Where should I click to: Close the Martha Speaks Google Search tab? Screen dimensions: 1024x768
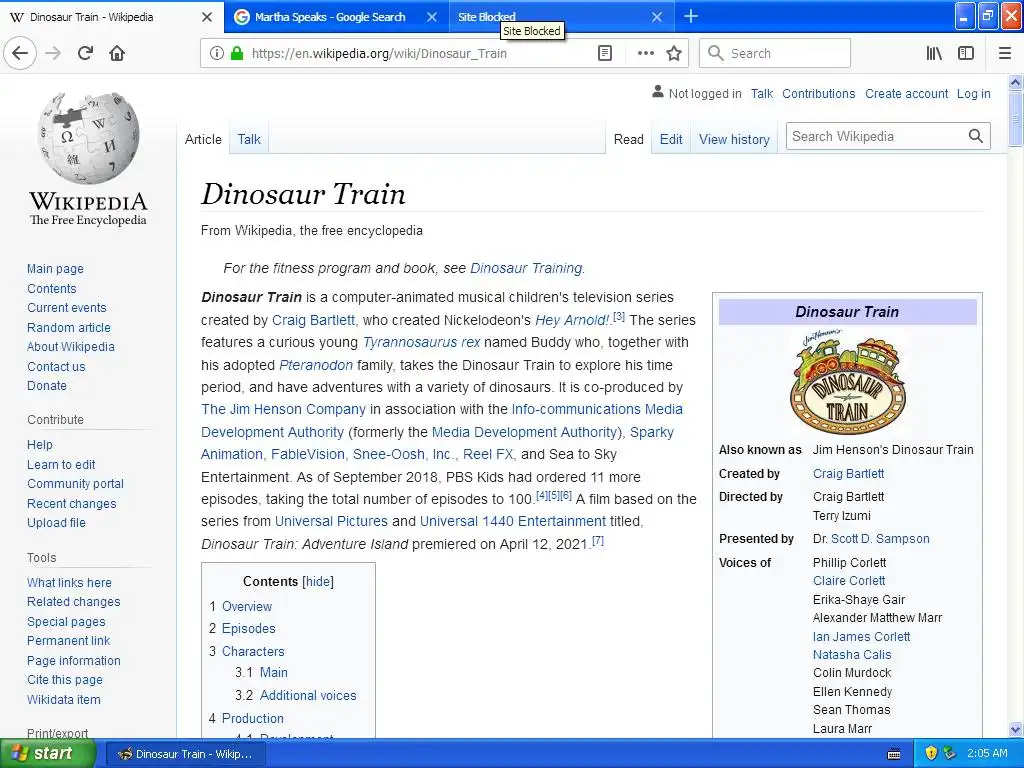click(x=432, y=17)
